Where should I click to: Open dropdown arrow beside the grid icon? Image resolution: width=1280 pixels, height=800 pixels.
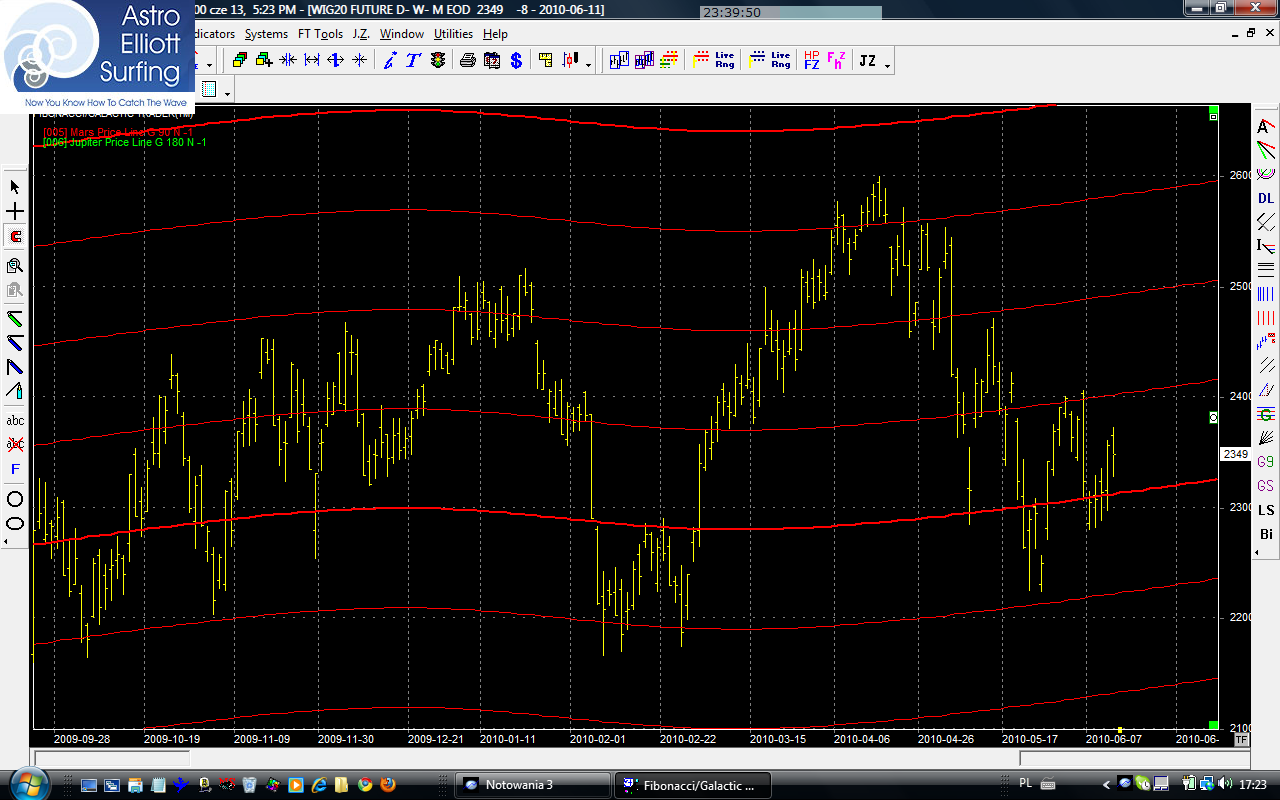point(228,94)
